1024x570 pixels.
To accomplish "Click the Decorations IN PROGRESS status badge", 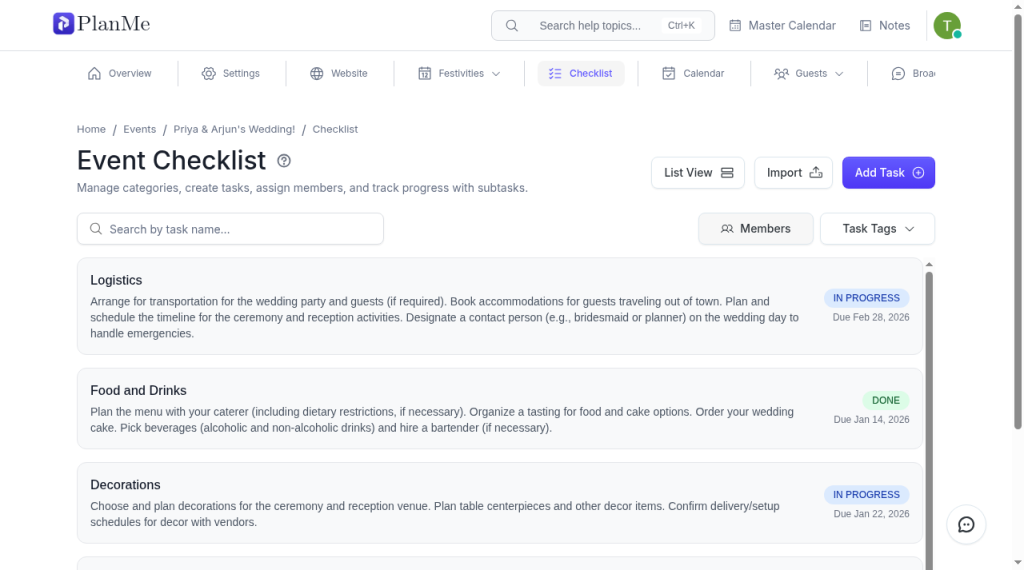I will click(x=866, y=494).
